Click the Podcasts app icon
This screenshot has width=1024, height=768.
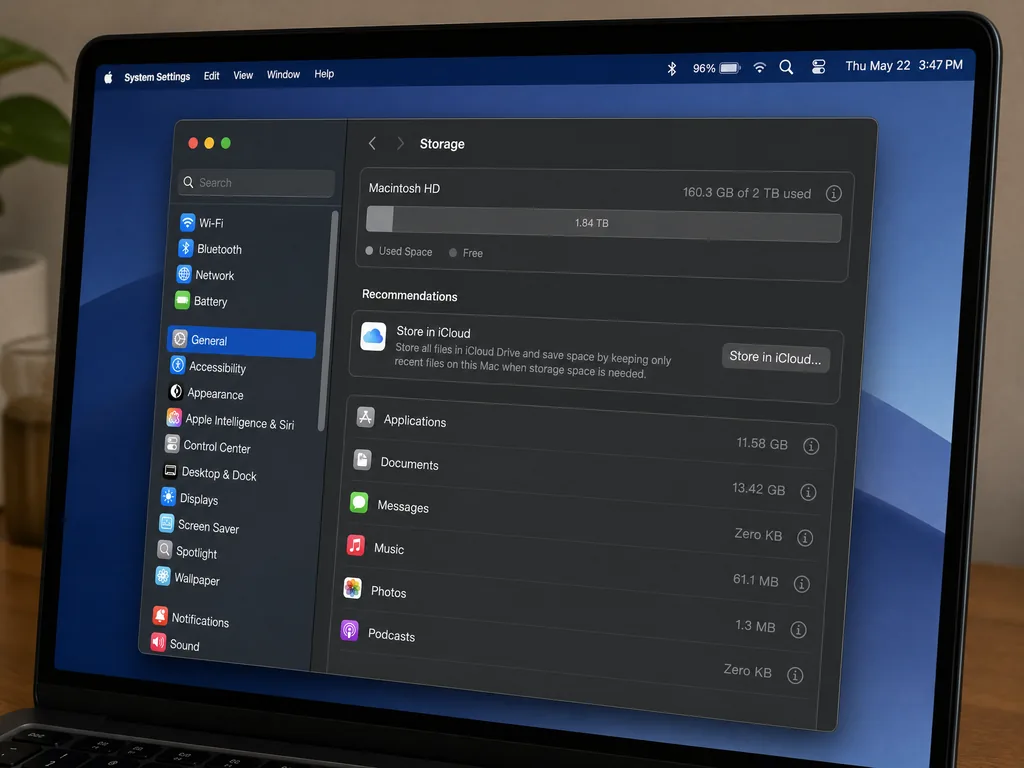pyautogui.click(x=349, y=631)
